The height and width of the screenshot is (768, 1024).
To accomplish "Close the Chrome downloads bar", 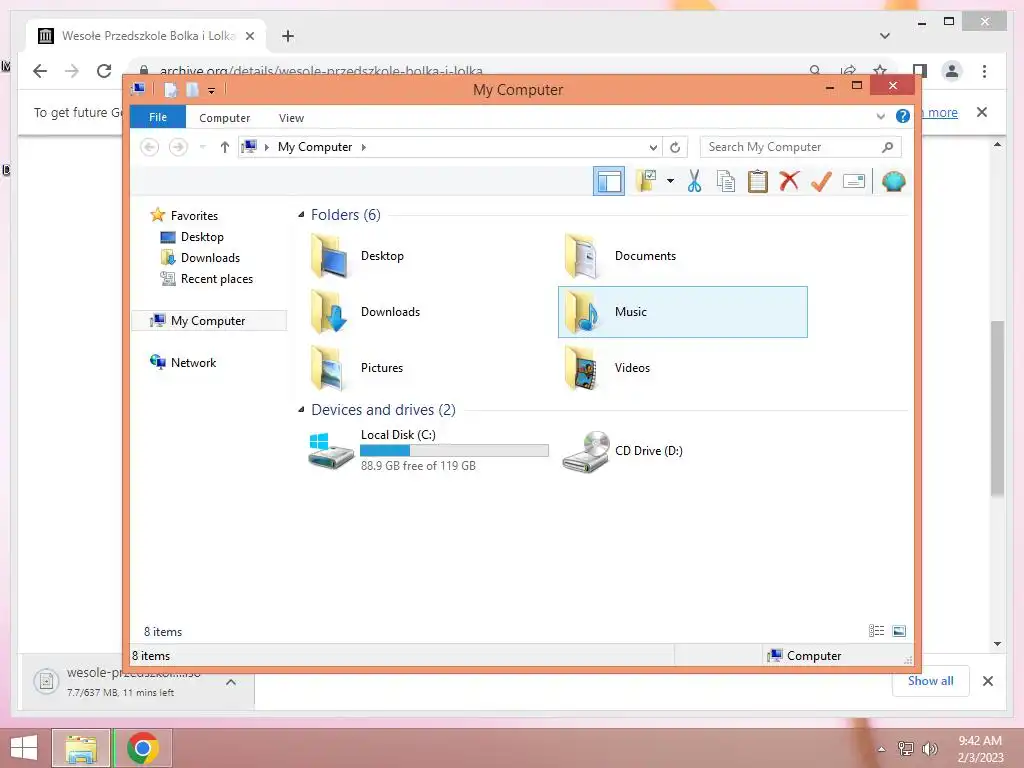I will [x=987, y=681].
